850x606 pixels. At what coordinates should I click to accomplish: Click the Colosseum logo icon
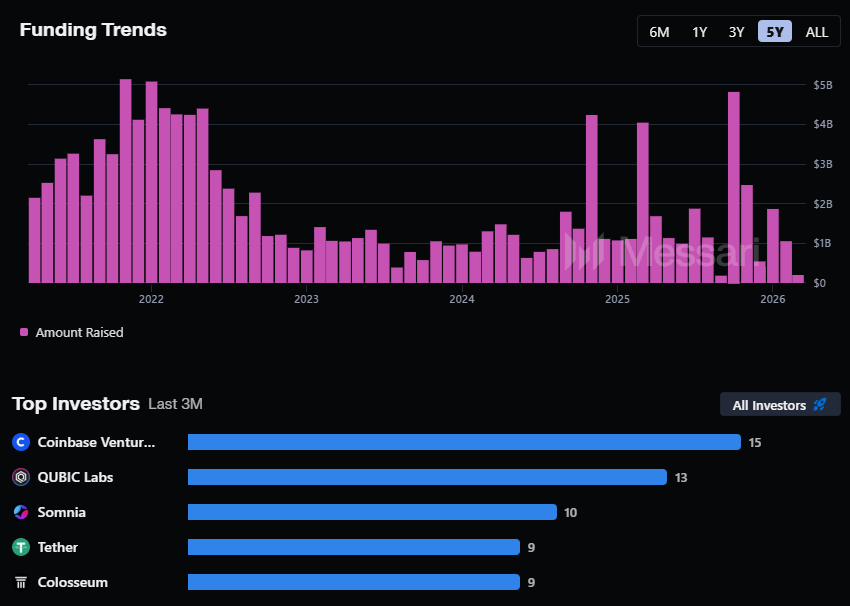21,582
